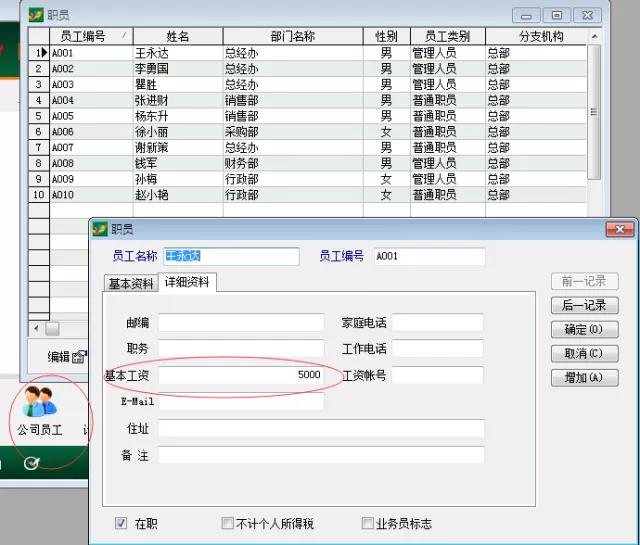Click the 员工类别 column header
640x545 pixels.
point(448,36)
